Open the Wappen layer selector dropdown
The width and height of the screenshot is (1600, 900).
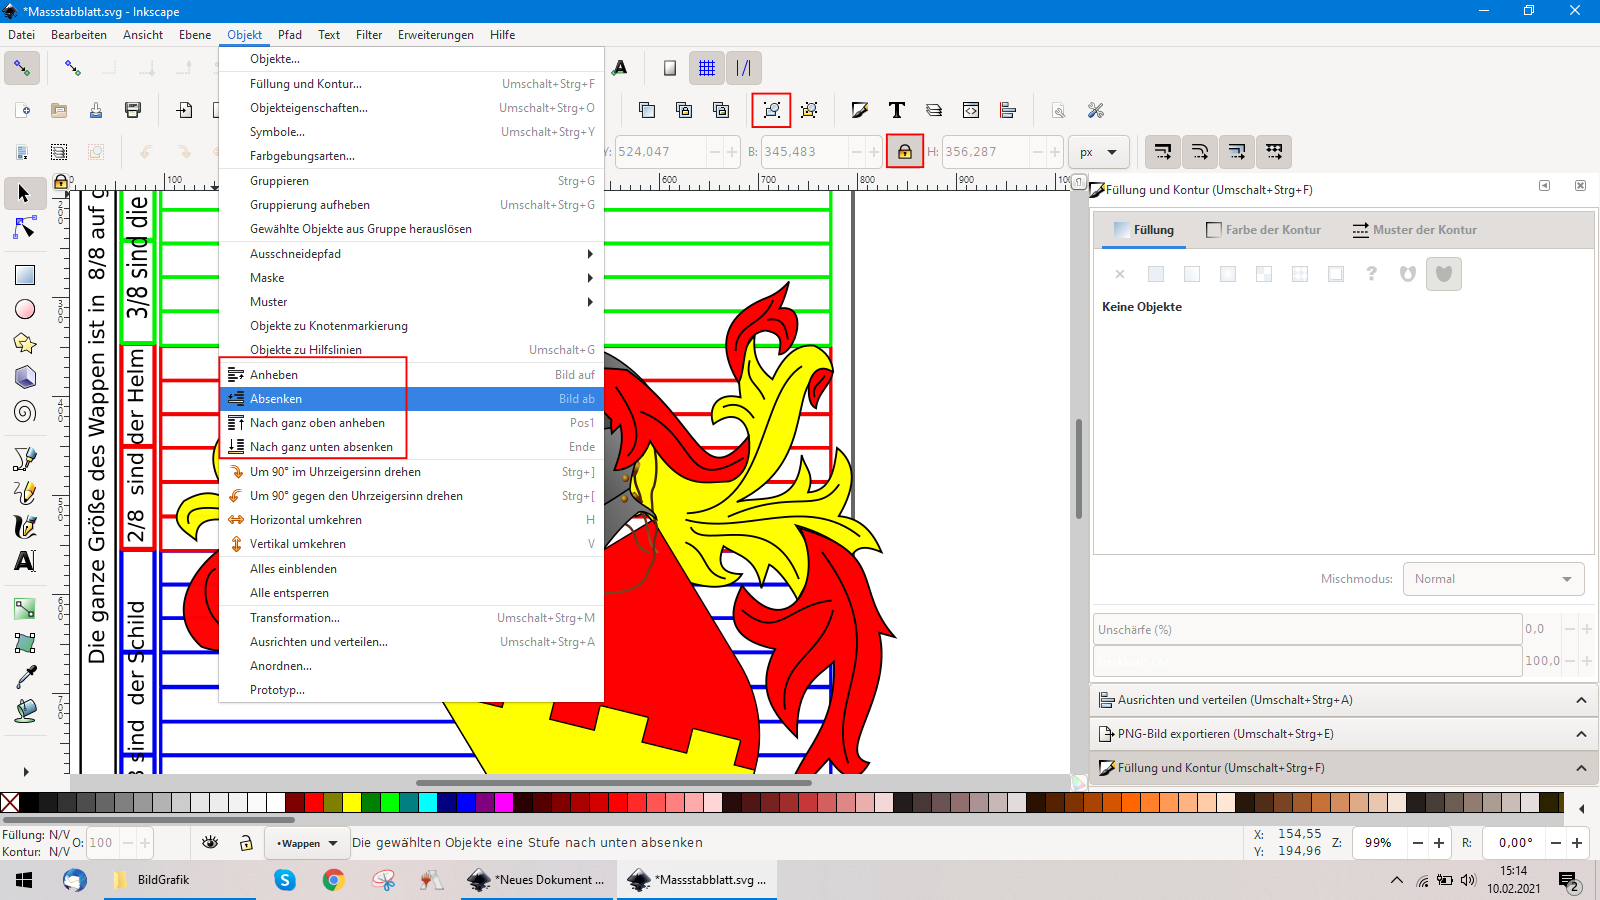(x=307, y=843)
